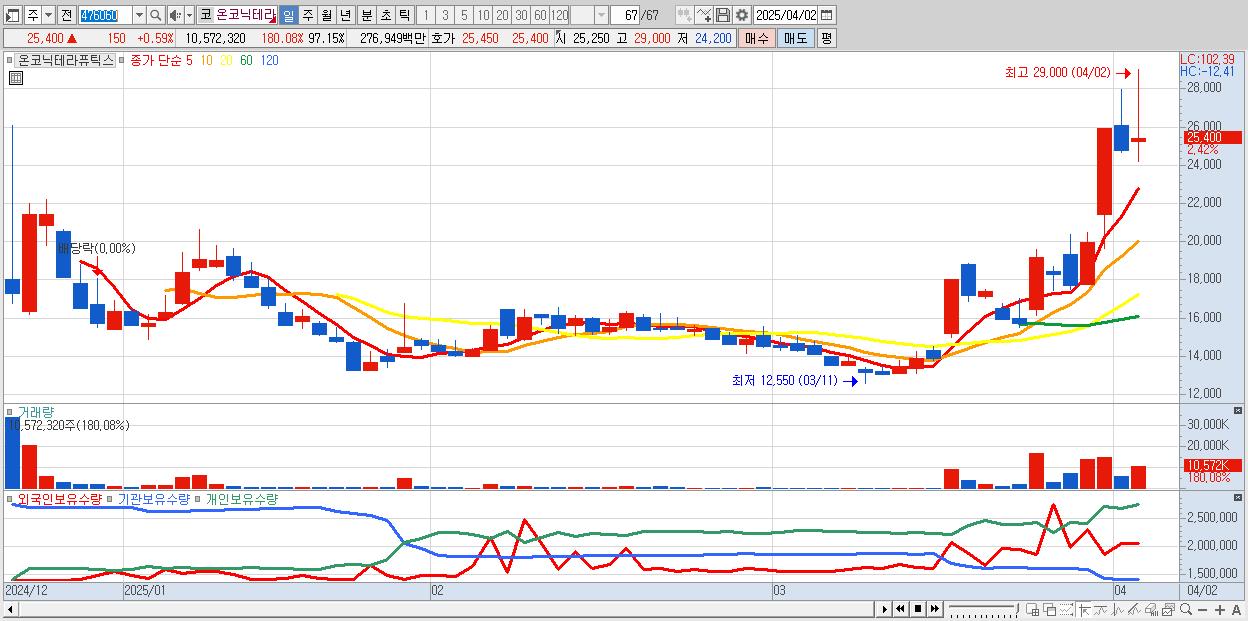Click the dotted-box chart area icon
The height and width of the screenshot is (621, 1248).
pyautogui.click(x=1066, y=609)
